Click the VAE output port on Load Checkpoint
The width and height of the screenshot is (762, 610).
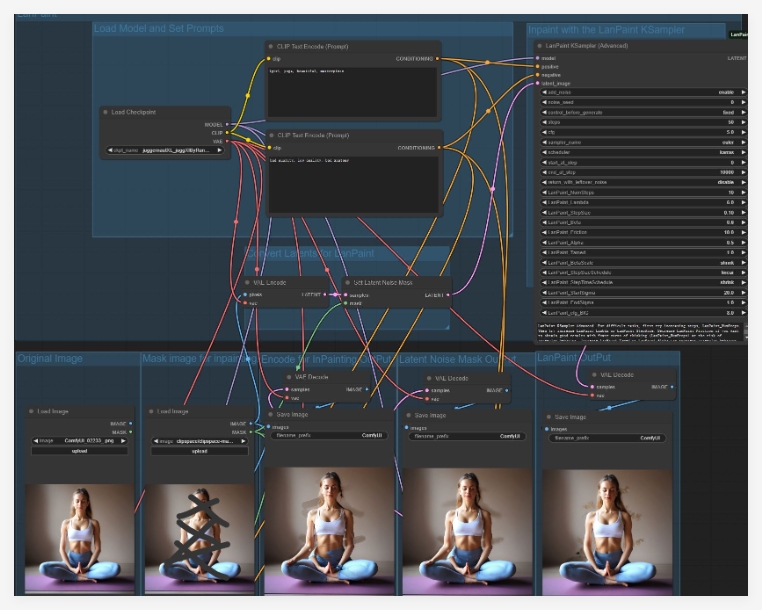tap(228, 141)
